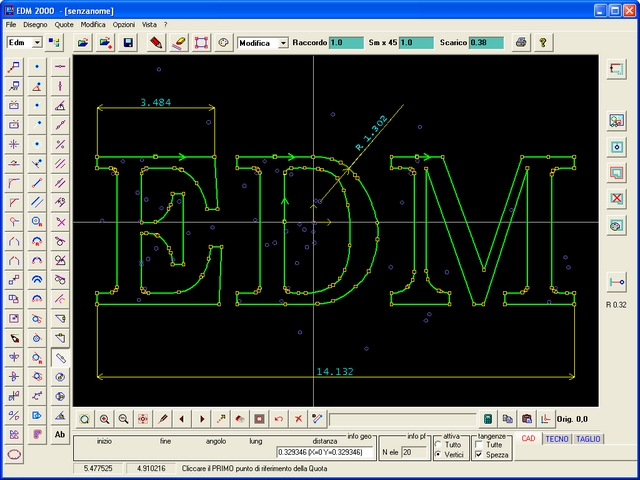Select the ruler measure tool in left palette
Image resolution: width=640 pixels, height=480 pixels.
[60, 358]
